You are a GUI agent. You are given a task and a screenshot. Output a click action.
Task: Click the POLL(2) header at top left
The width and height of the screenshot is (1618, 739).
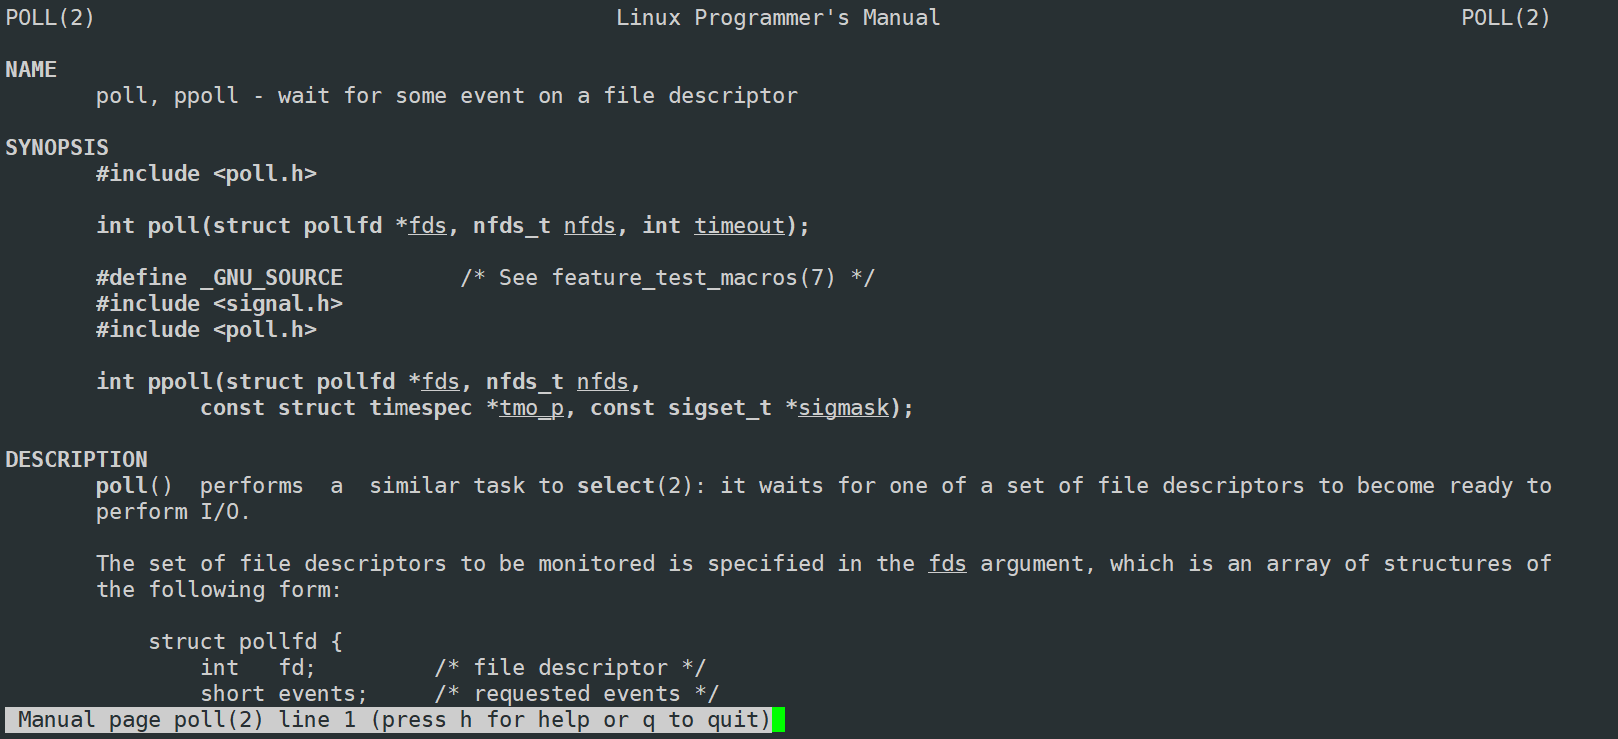coord(50,18)
